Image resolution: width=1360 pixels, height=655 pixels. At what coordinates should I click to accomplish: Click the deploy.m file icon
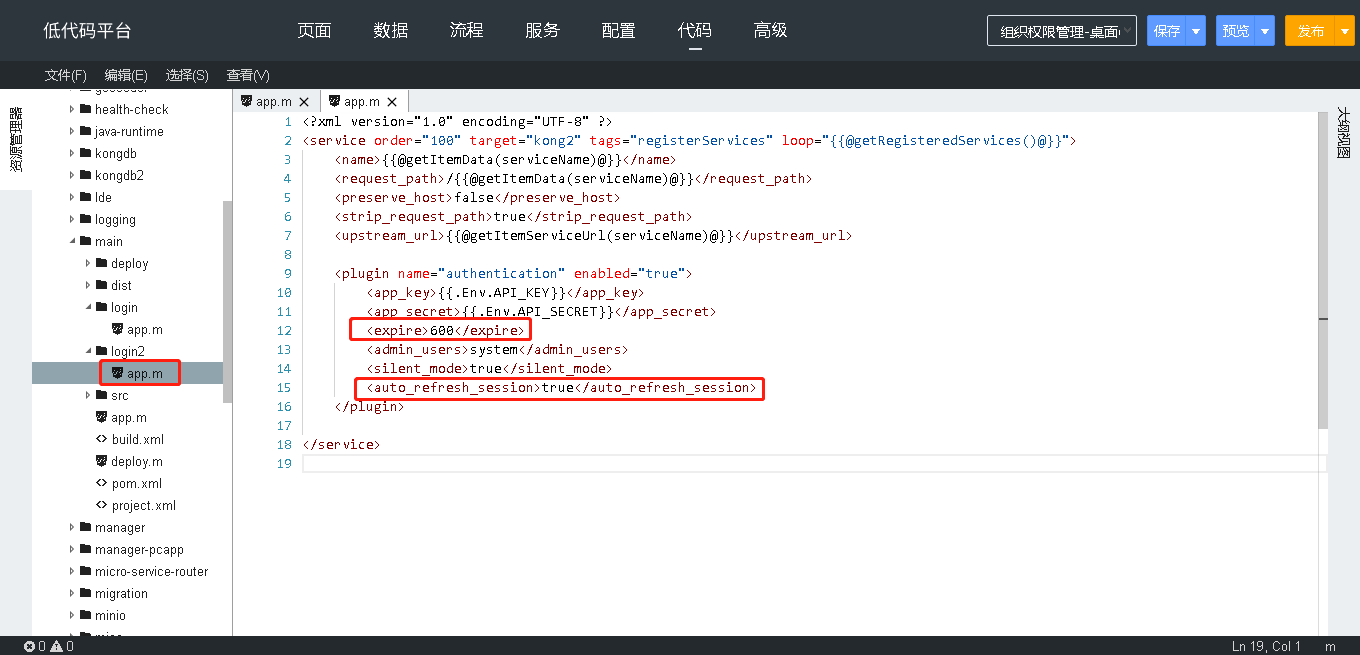(x=101, y=462)
